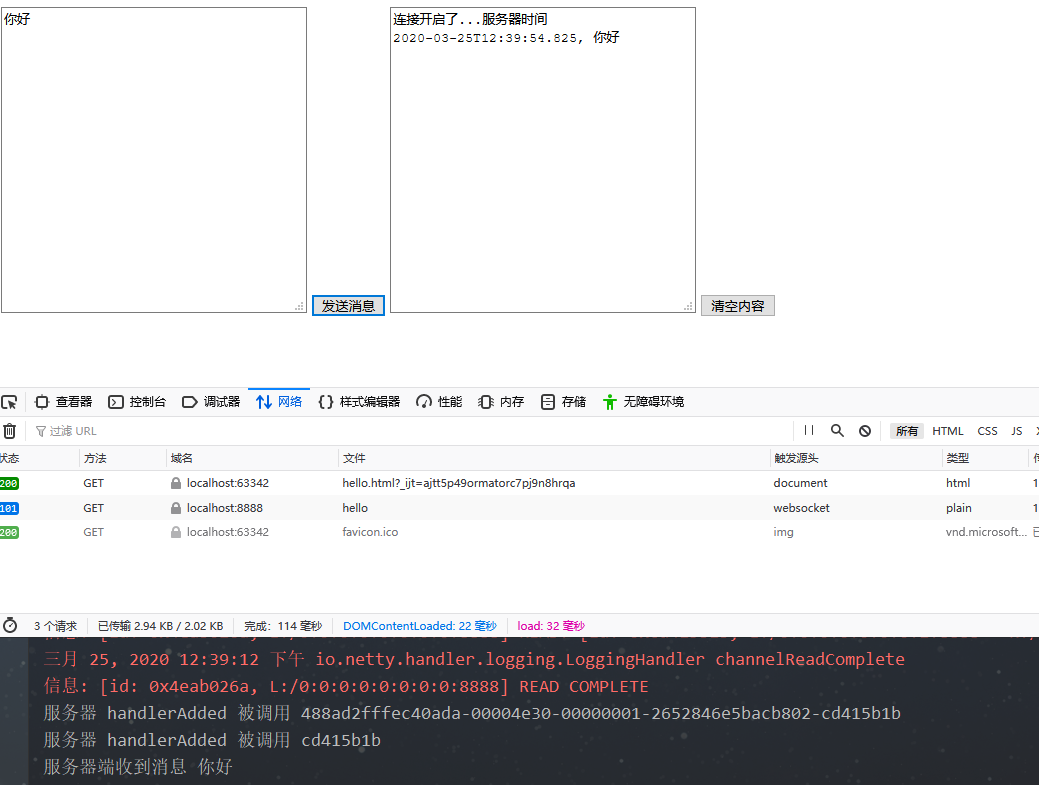Click the response textarea showing 连接开启了

pyautogui.click(x=543, y=160)
